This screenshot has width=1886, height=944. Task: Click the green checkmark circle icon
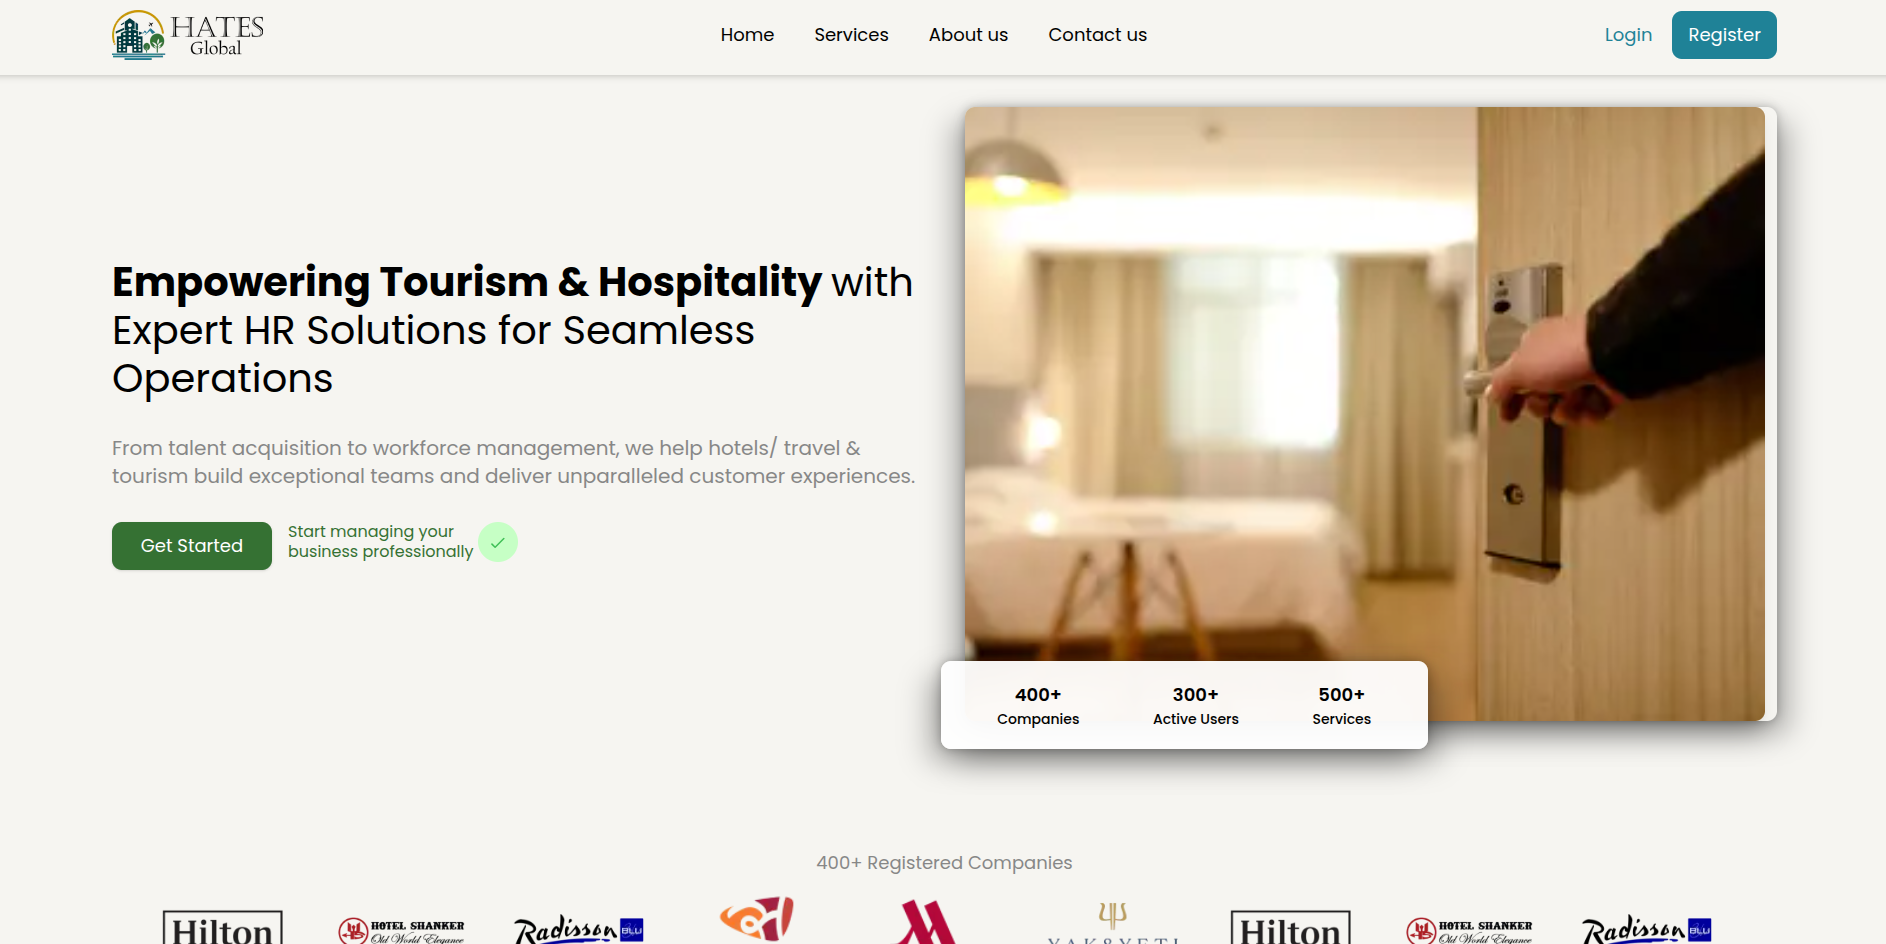coord(498,542)
